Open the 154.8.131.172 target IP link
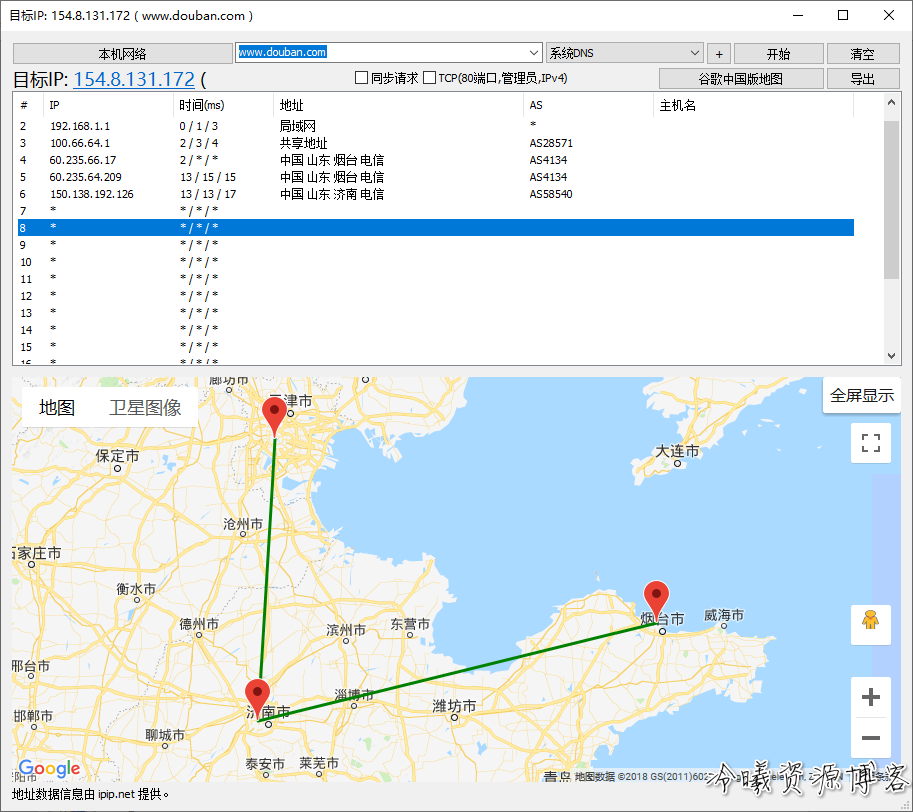 pos(134,79)
